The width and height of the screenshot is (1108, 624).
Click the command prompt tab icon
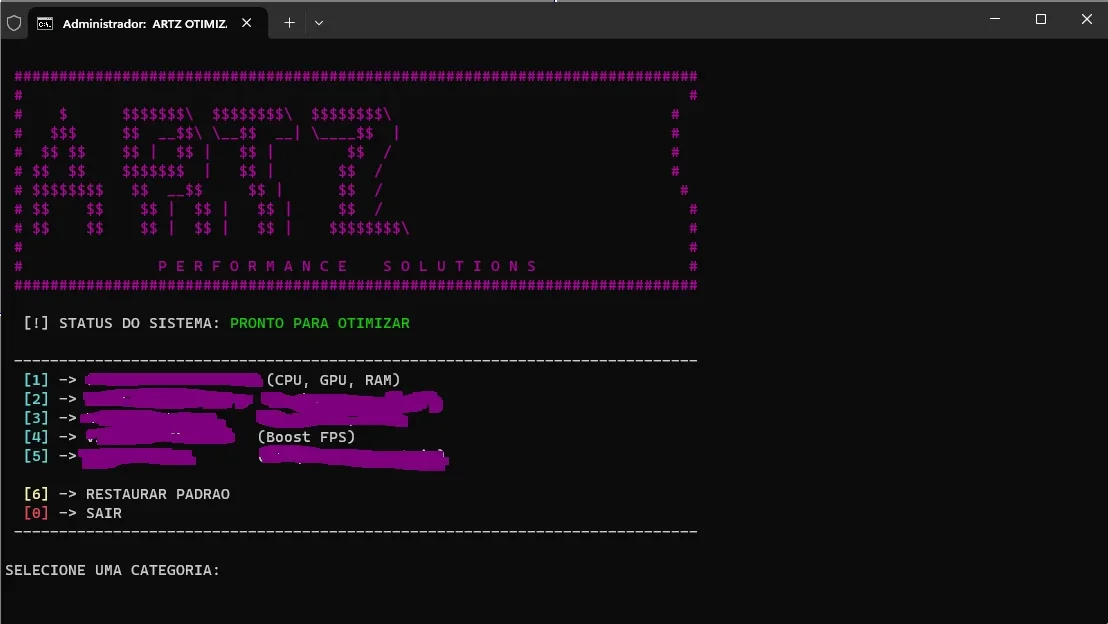point(45,23)
